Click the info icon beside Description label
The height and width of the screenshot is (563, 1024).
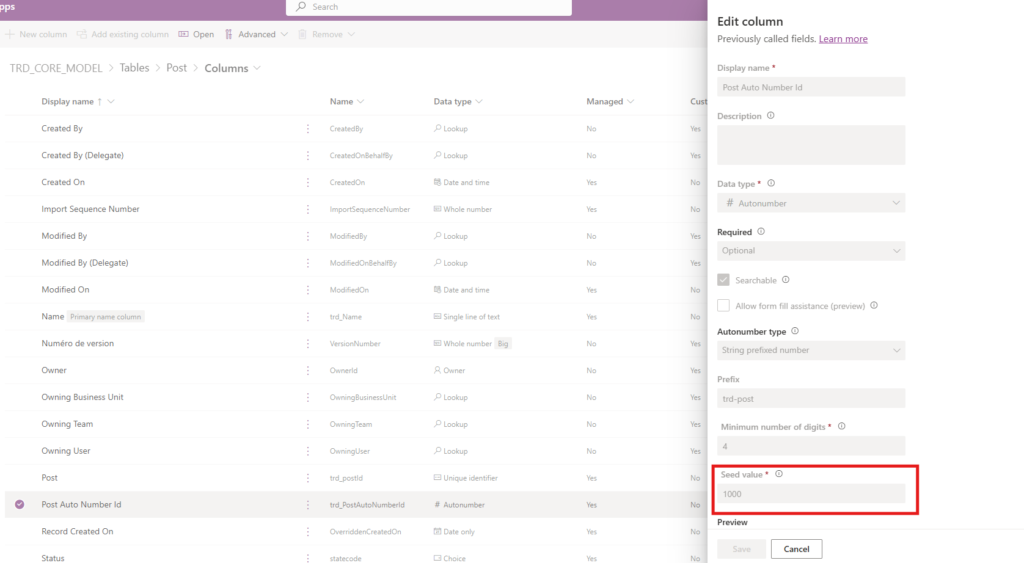(x=770, y=116)
